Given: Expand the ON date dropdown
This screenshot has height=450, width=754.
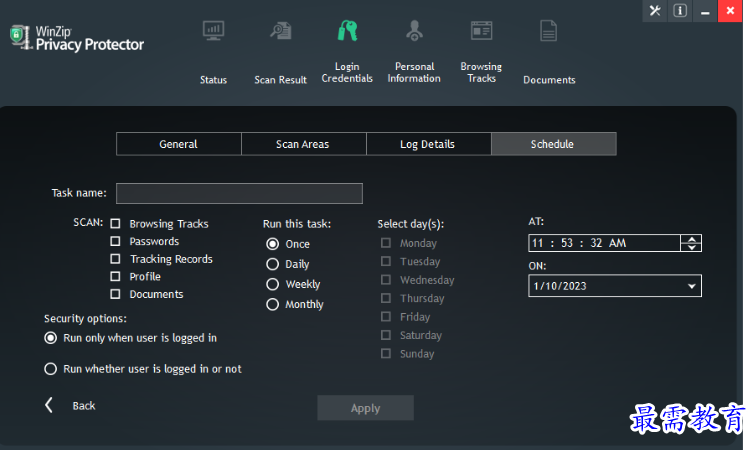Looking at the screenshot, I should [x=691, y=287].
